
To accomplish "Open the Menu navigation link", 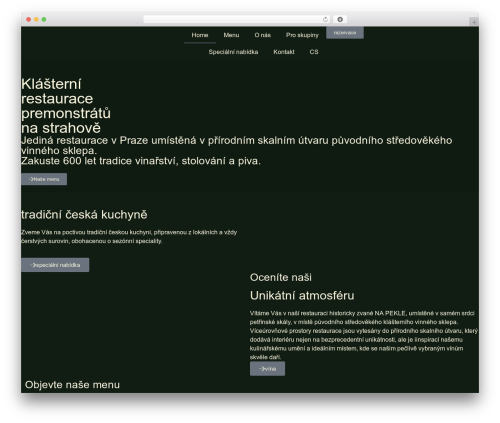I will pos(231,35).
